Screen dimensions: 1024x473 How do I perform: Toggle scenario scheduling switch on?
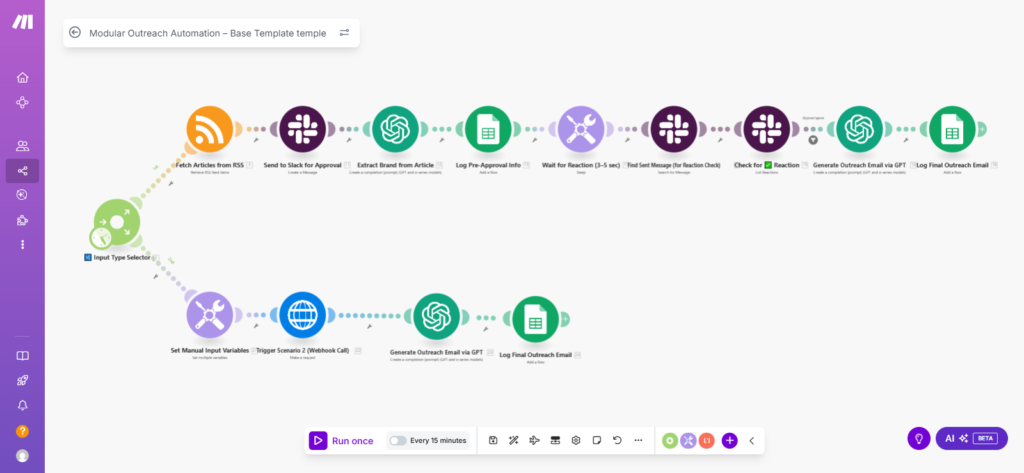(x=398, y=441)
